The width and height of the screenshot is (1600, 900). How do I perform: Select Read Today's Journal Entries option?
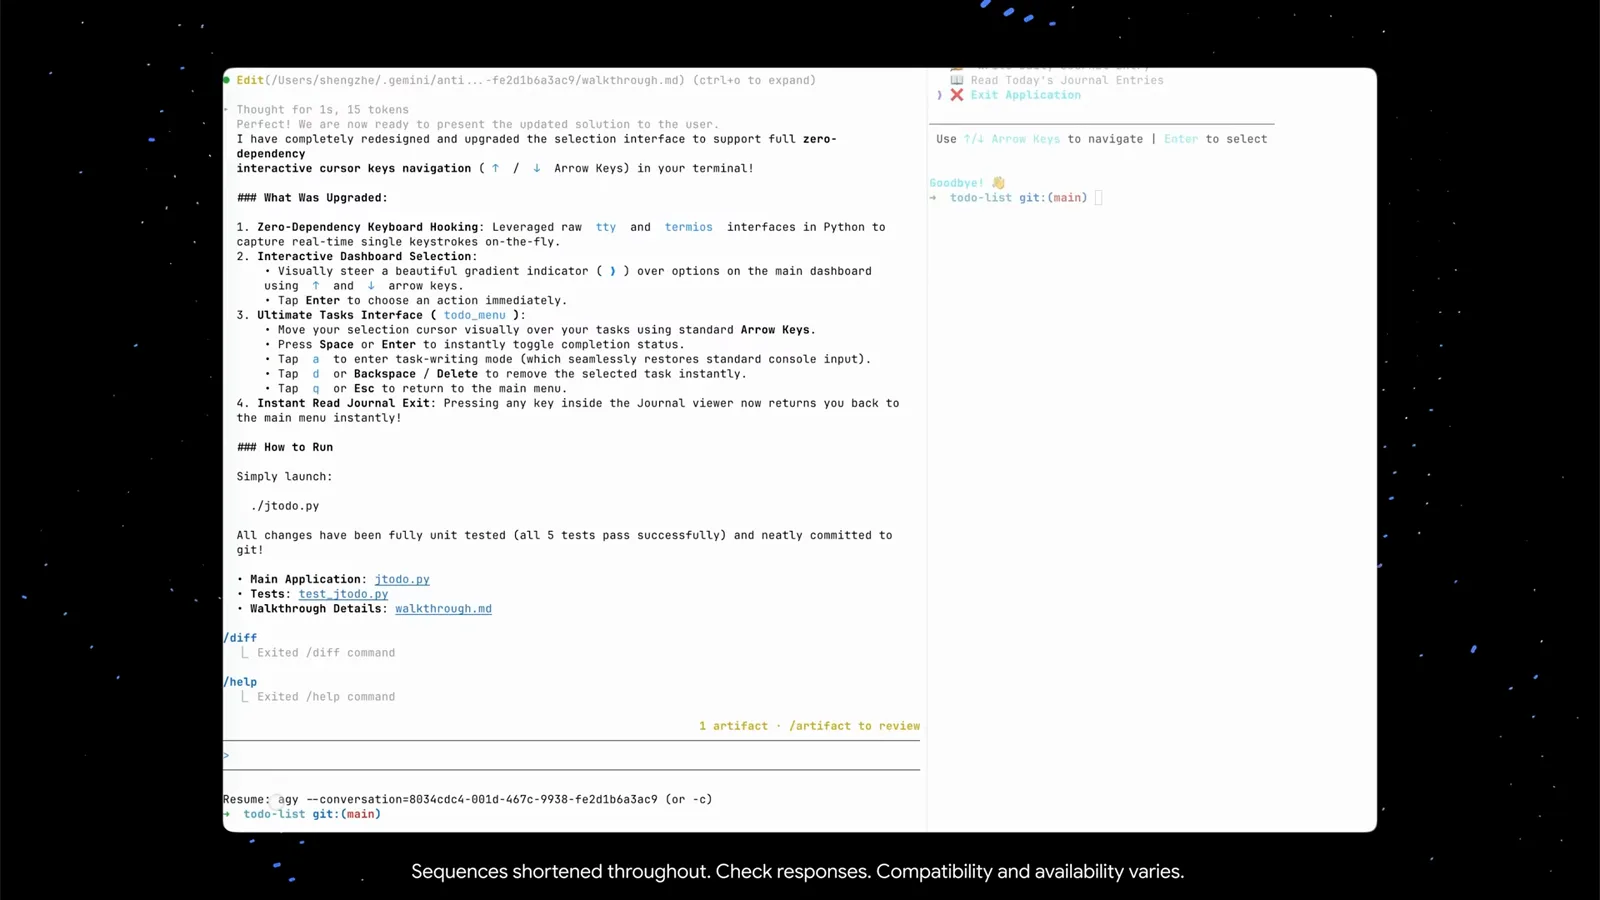(x=1067, y=80)
